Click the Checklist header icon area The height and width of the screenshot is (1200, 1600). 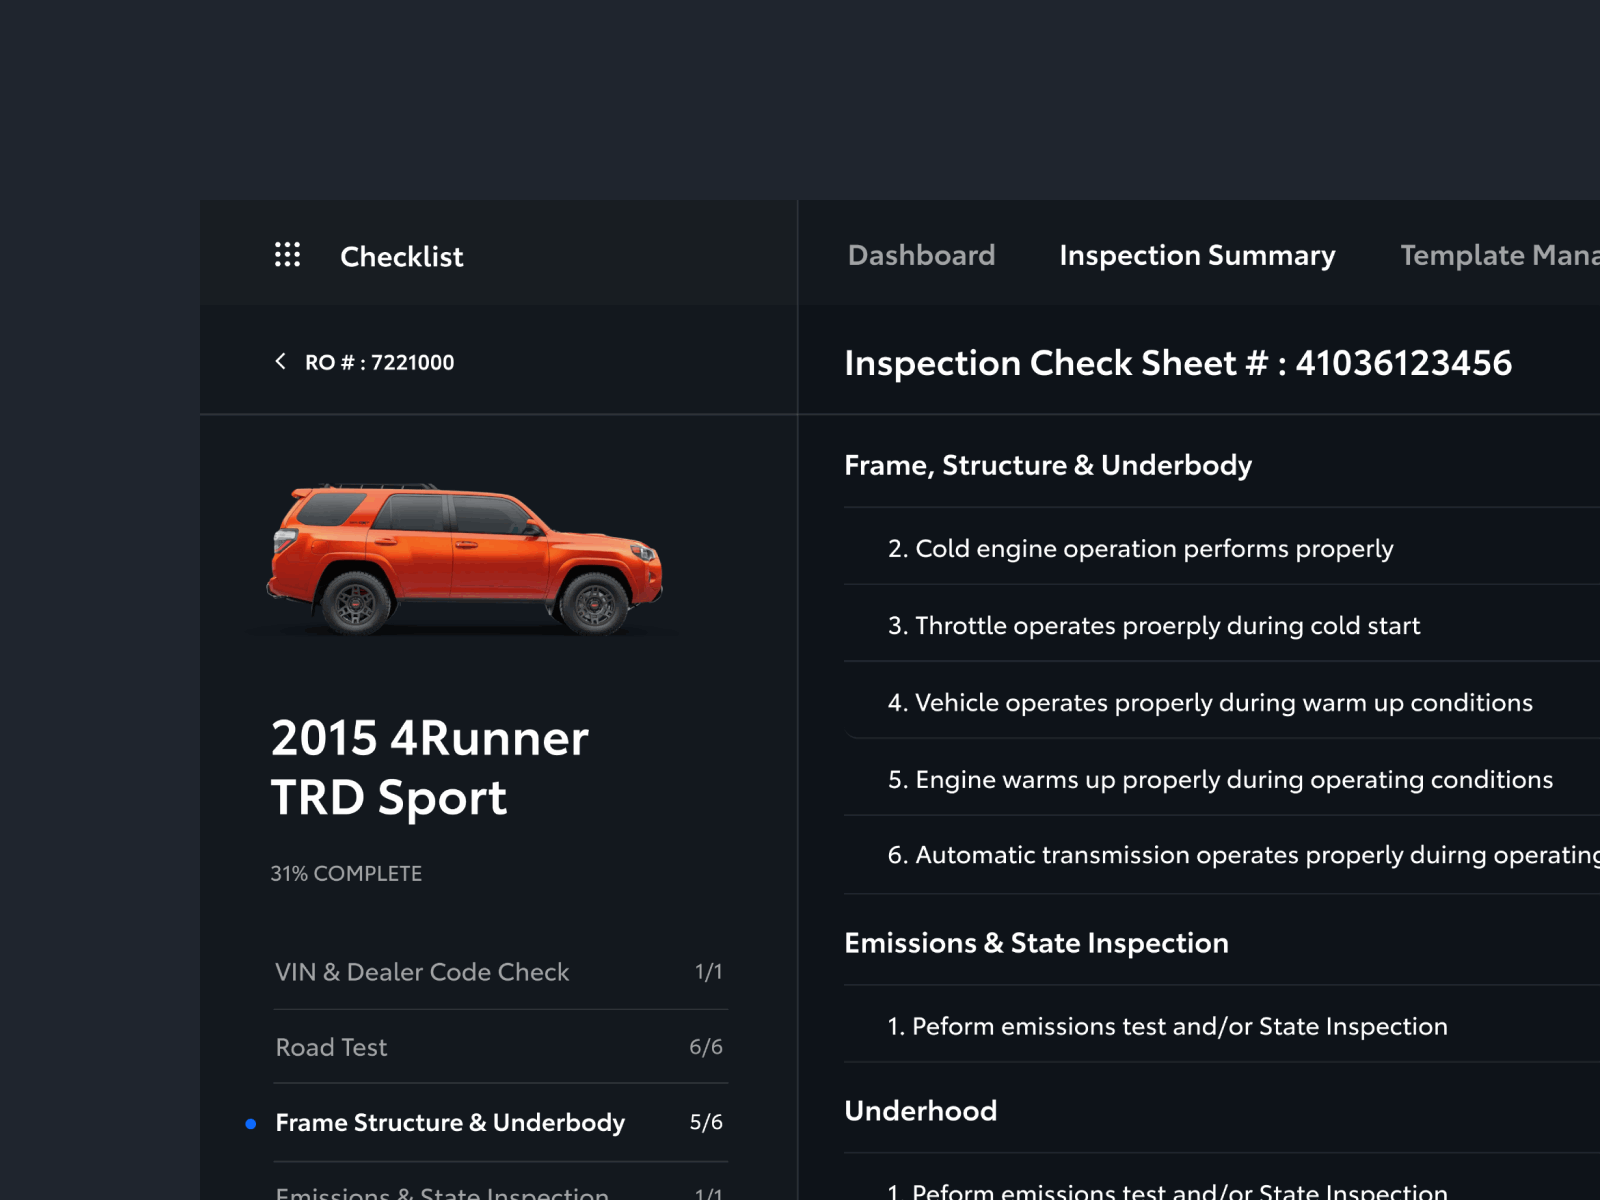pos(401,256)
